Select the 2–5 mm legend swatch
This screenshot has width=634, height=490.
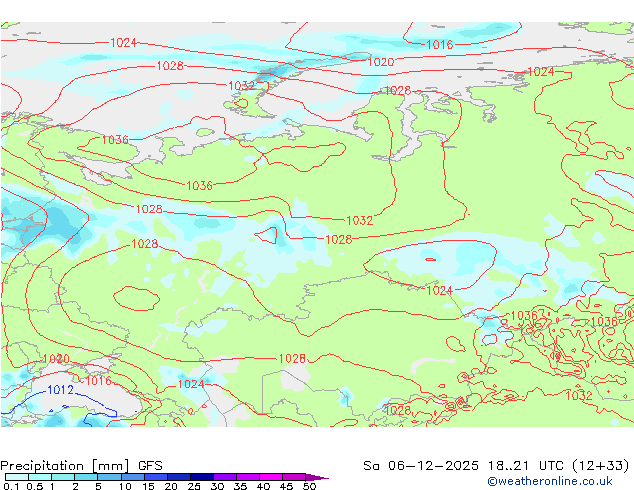(x=86, y=477)
